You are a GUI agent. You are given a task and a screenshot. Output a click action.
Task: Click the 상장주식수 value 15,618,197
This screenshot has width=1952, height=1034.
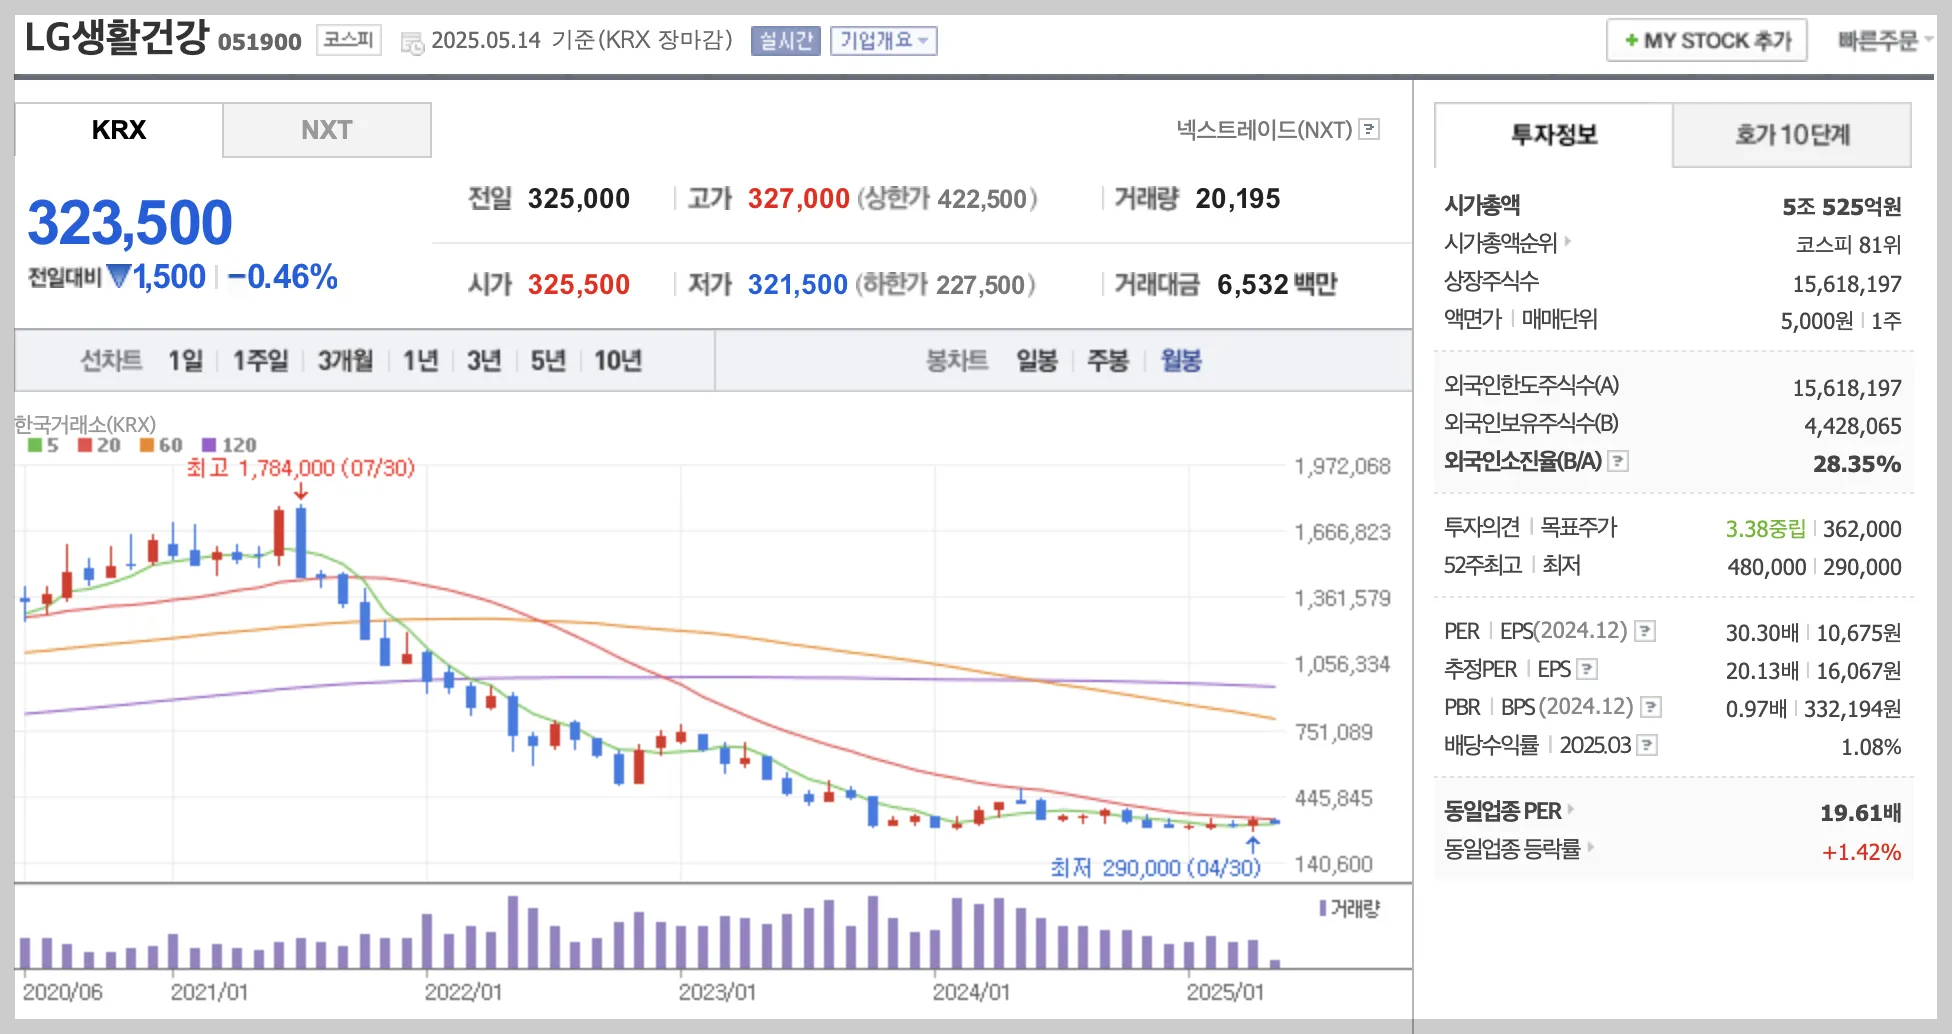coord(1846,284)
